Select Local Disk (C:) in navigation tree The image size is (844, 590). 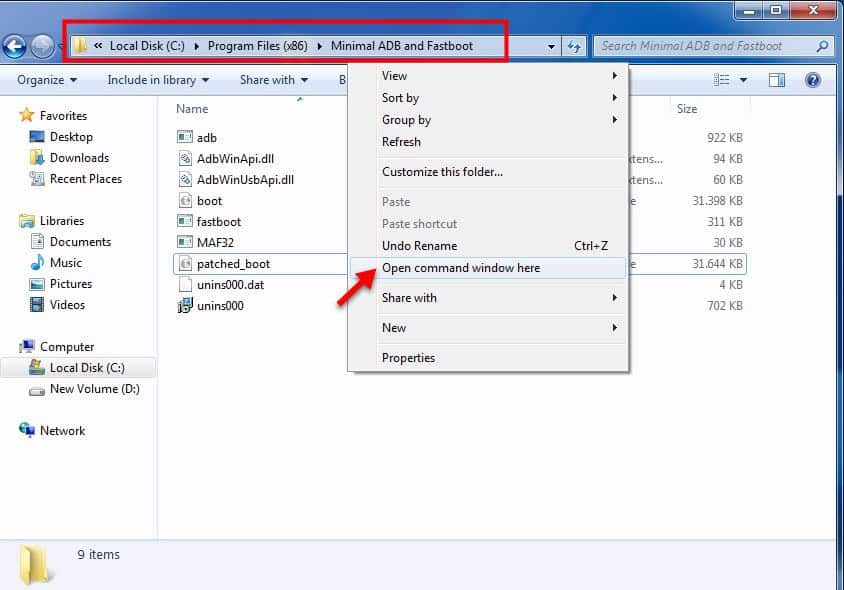[87, 368]
